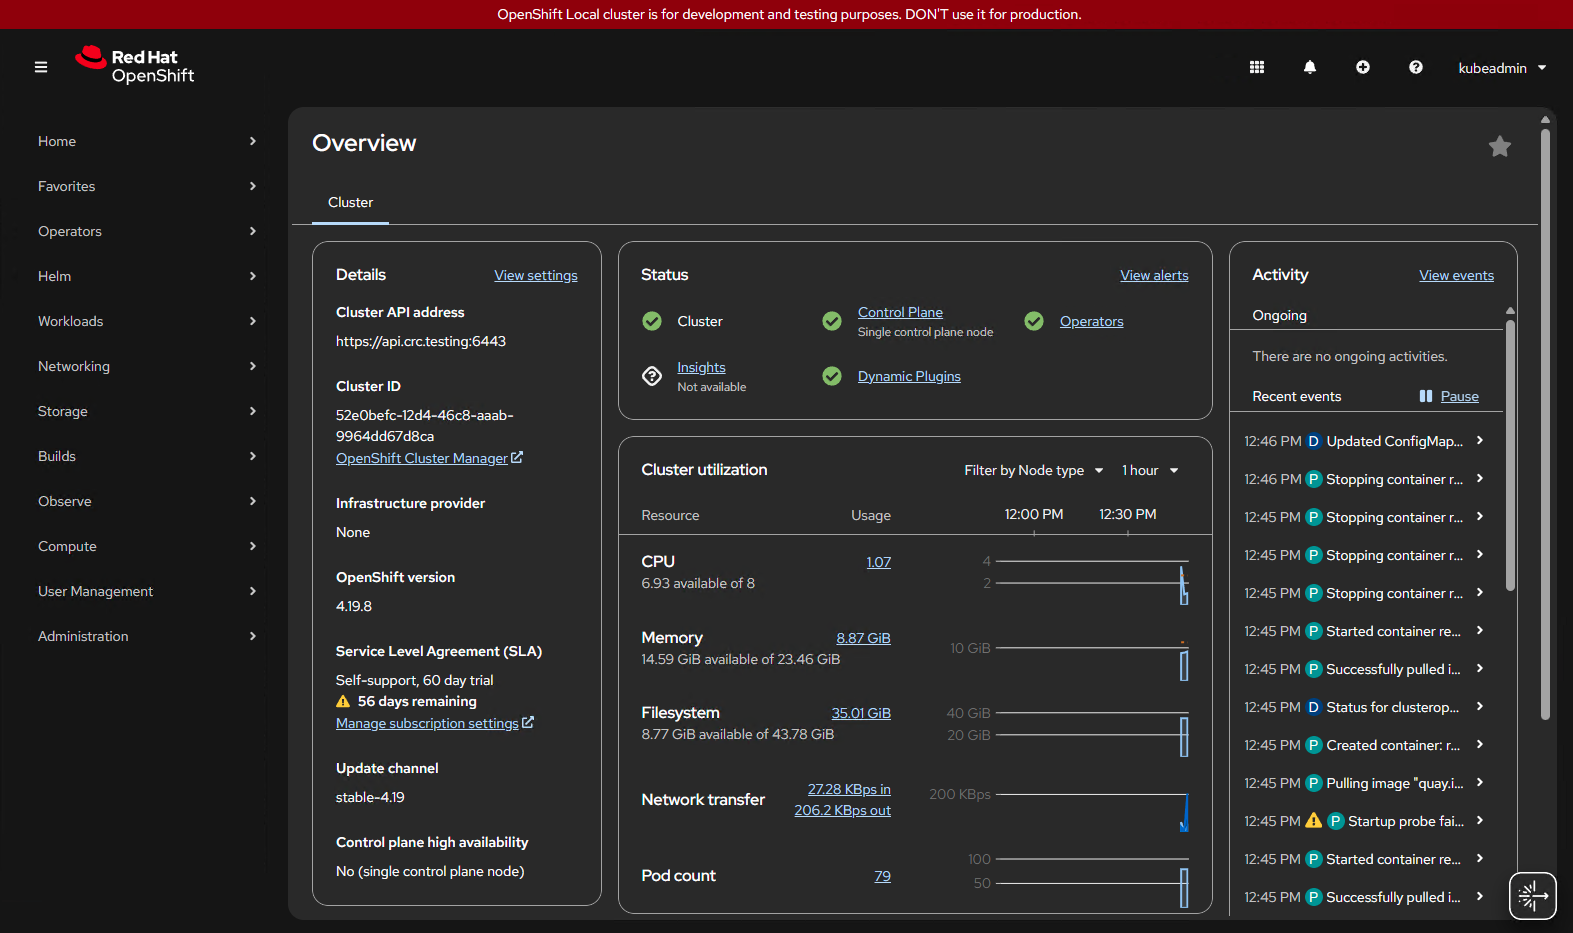Viewport: 1573px width, 933px height.
Task: Click View settings link
Action: (536, 275)
